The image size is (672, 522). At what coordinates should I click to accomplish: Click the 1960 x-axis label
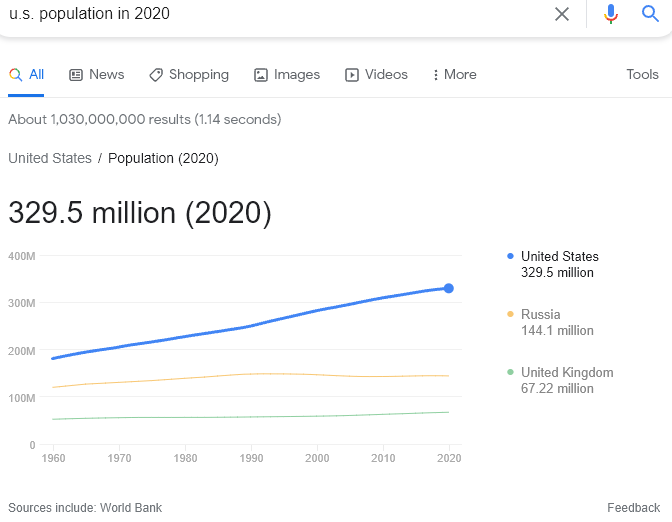point(53,458)
